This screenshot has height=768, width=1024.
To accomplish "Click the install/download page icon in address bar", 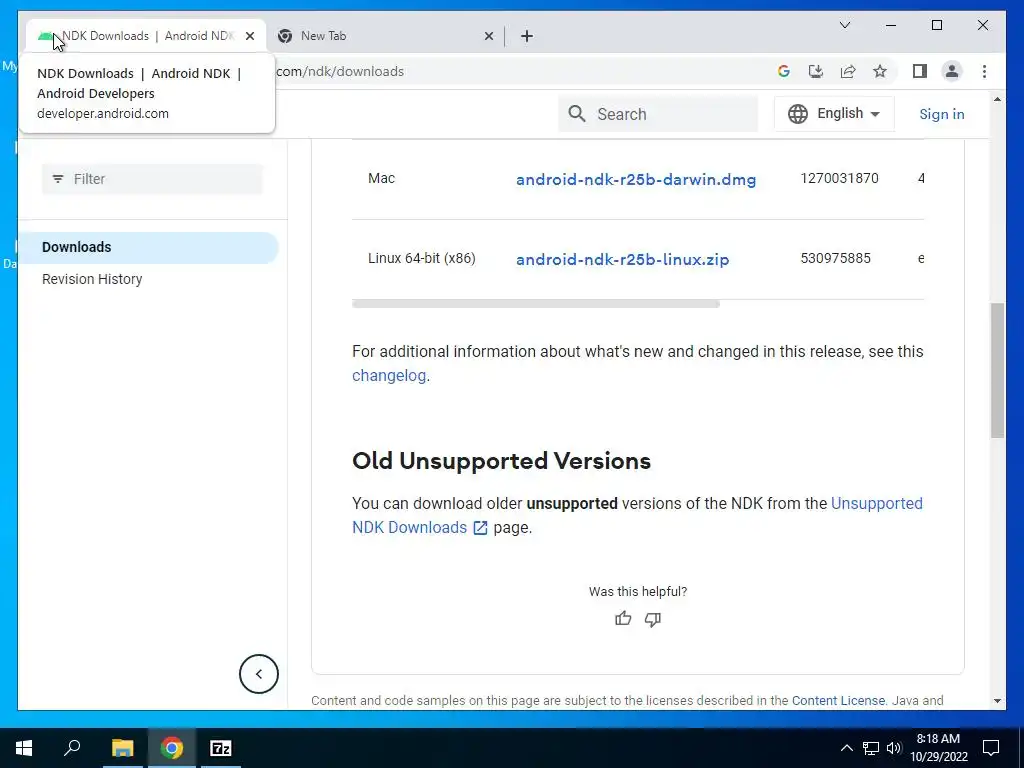I will click(816, 72).
